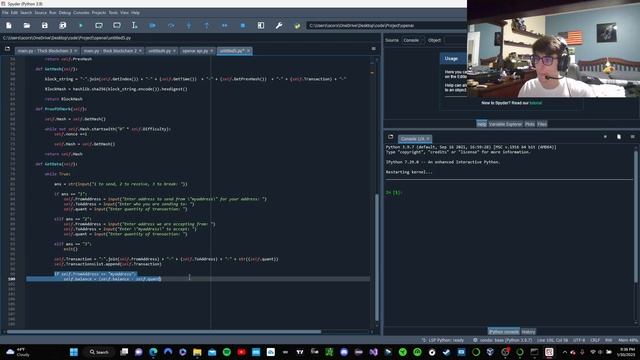Switch to the Plots pane
The image size is (640, 360).
[x=530, y=124]
